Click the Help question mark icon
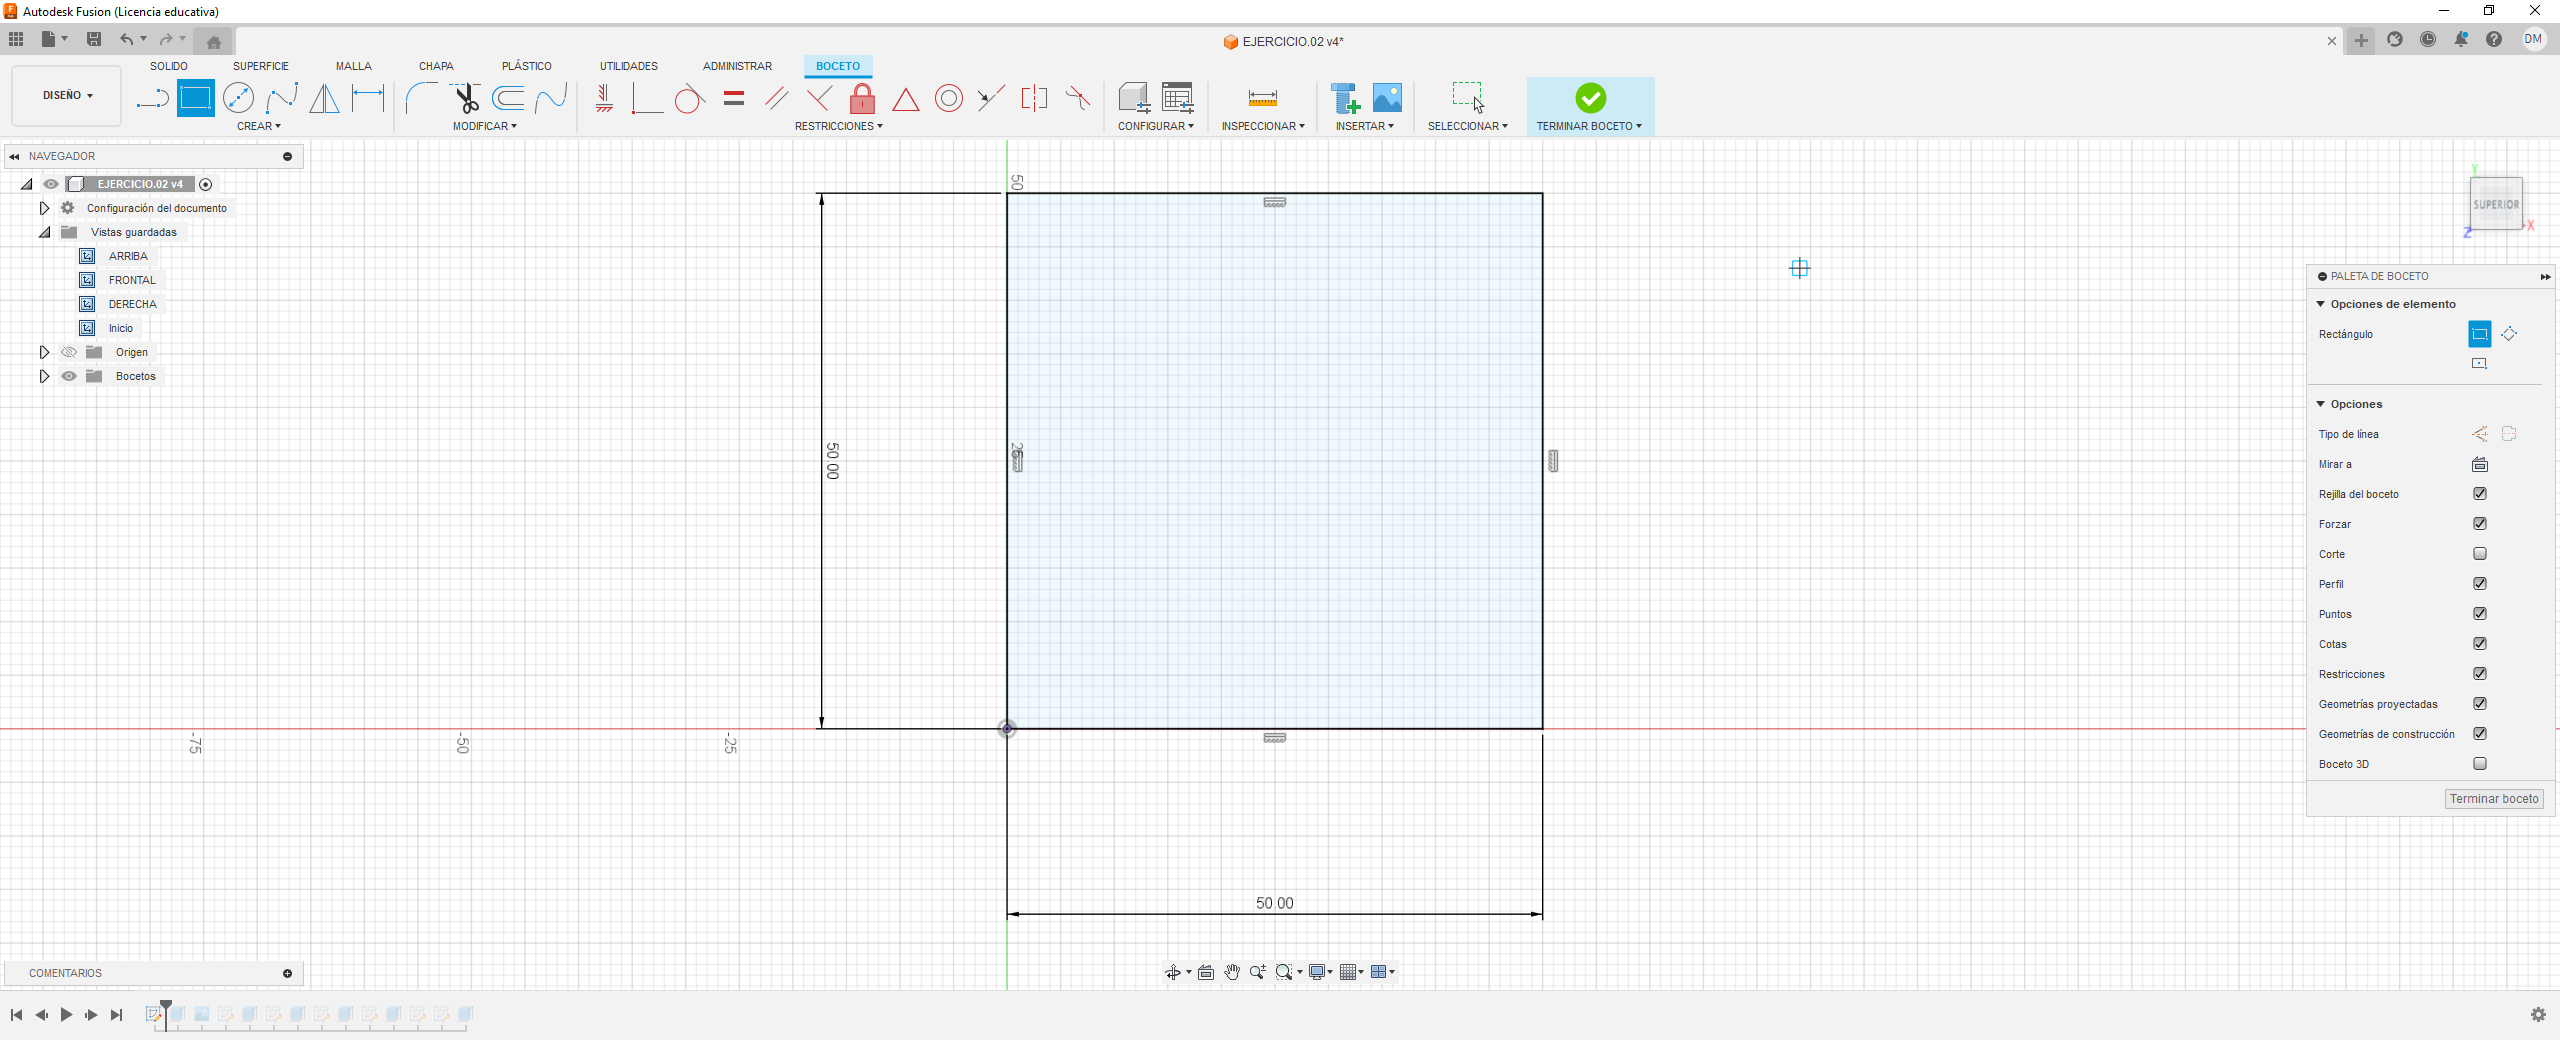The image size is (2560, 1040). (2494, 39)
